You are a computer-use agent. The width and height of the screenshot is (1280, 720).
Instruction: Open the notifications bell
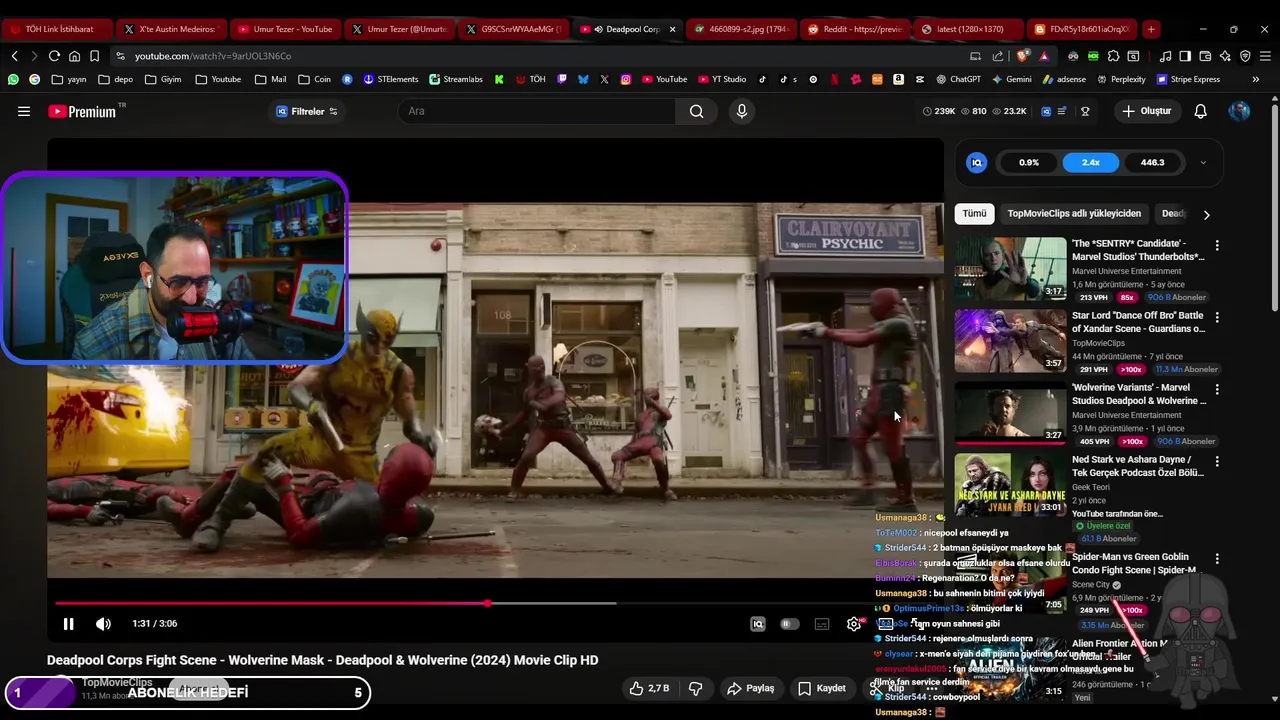click(1200, 111)
